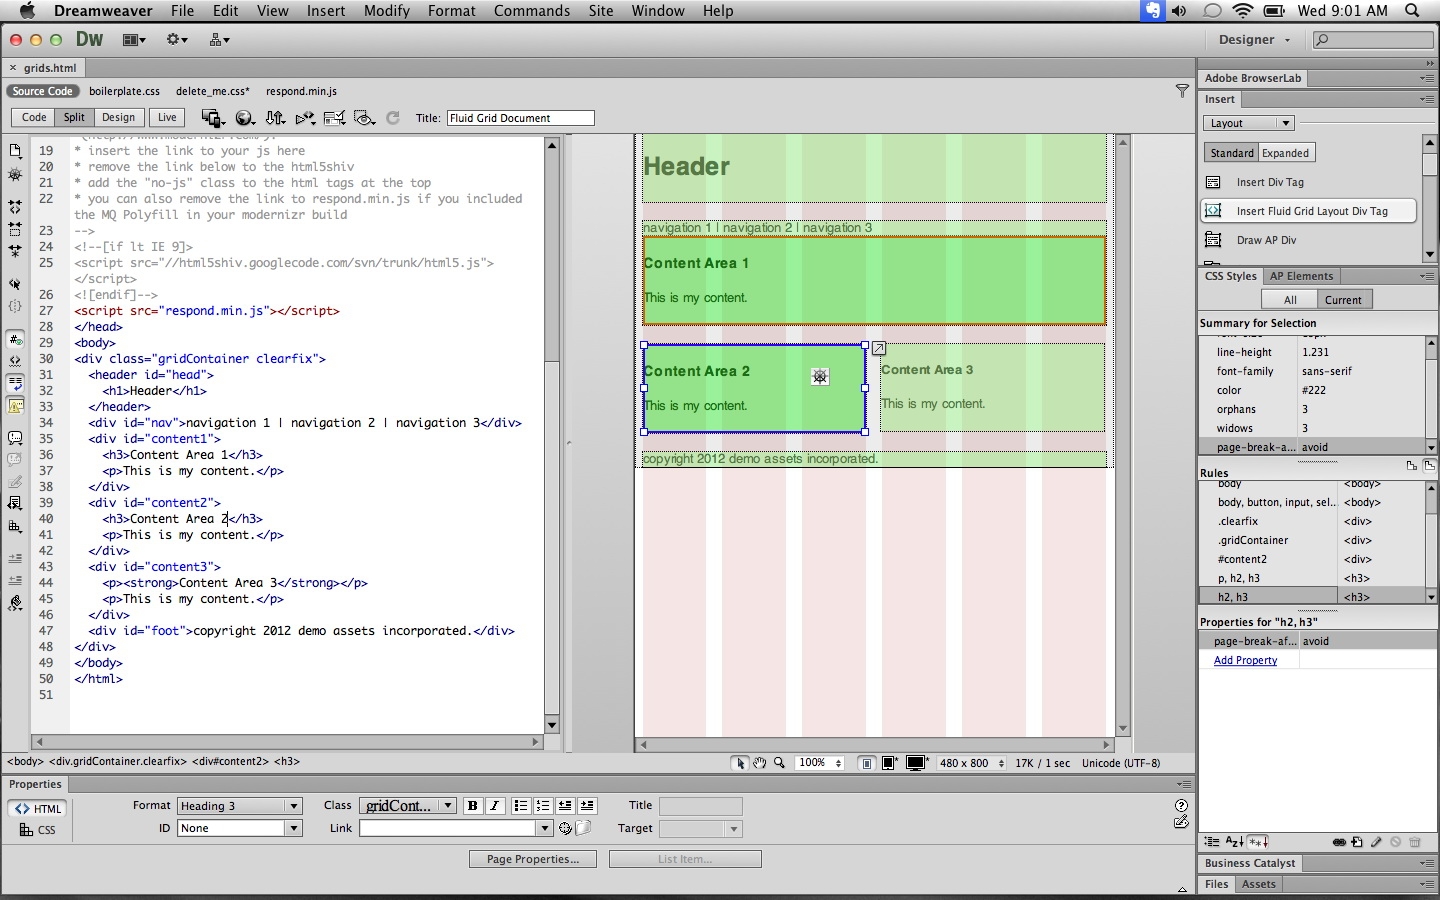Viewport: 1440px width, 900px height.
Task: Open the Layout category dropdown in Insert panel
Action: [1248, 123]
